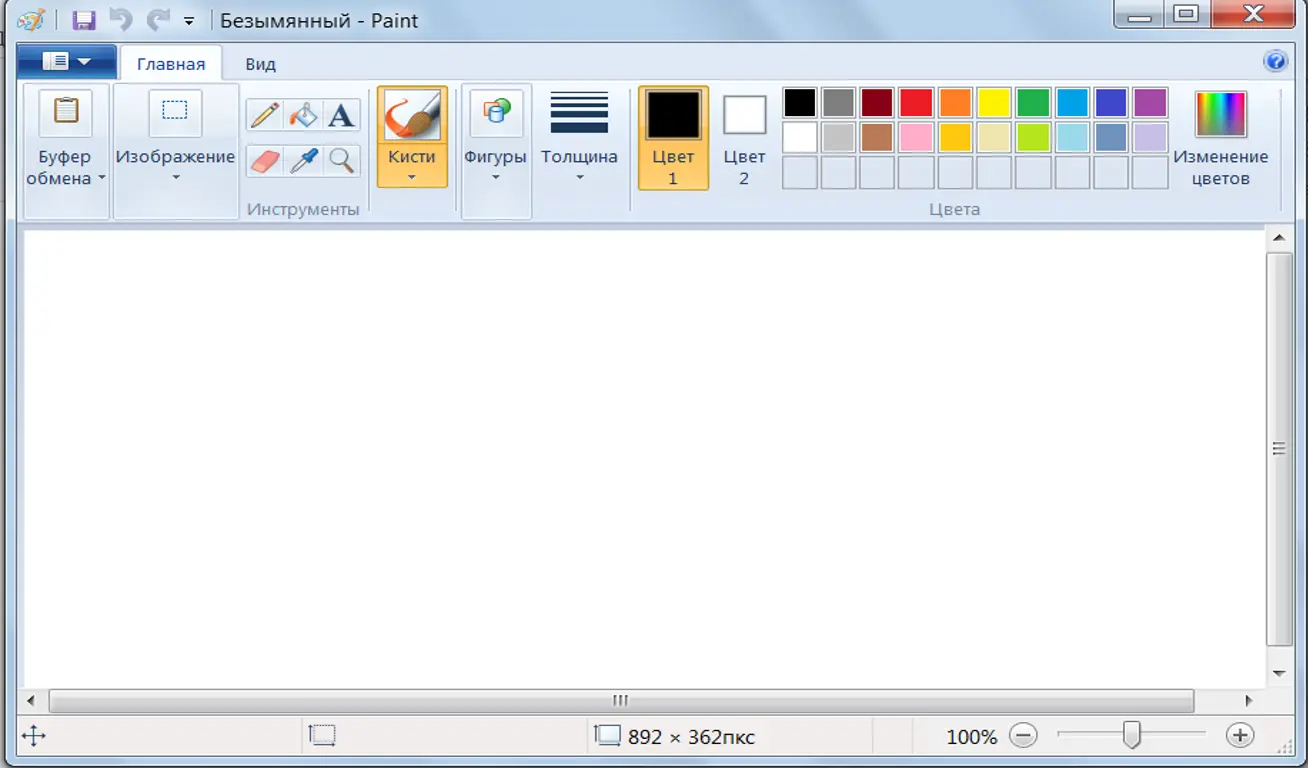1308x768 pixels.
Task: Open the Help question mark icon
Action: [1276, 62]
